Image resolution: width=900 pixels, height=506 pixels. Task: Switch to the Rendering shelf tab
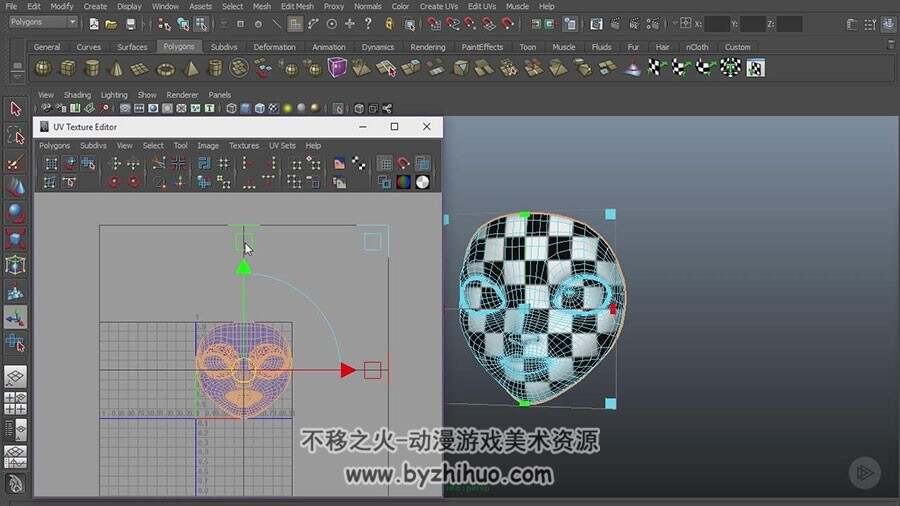pos(428,47)
